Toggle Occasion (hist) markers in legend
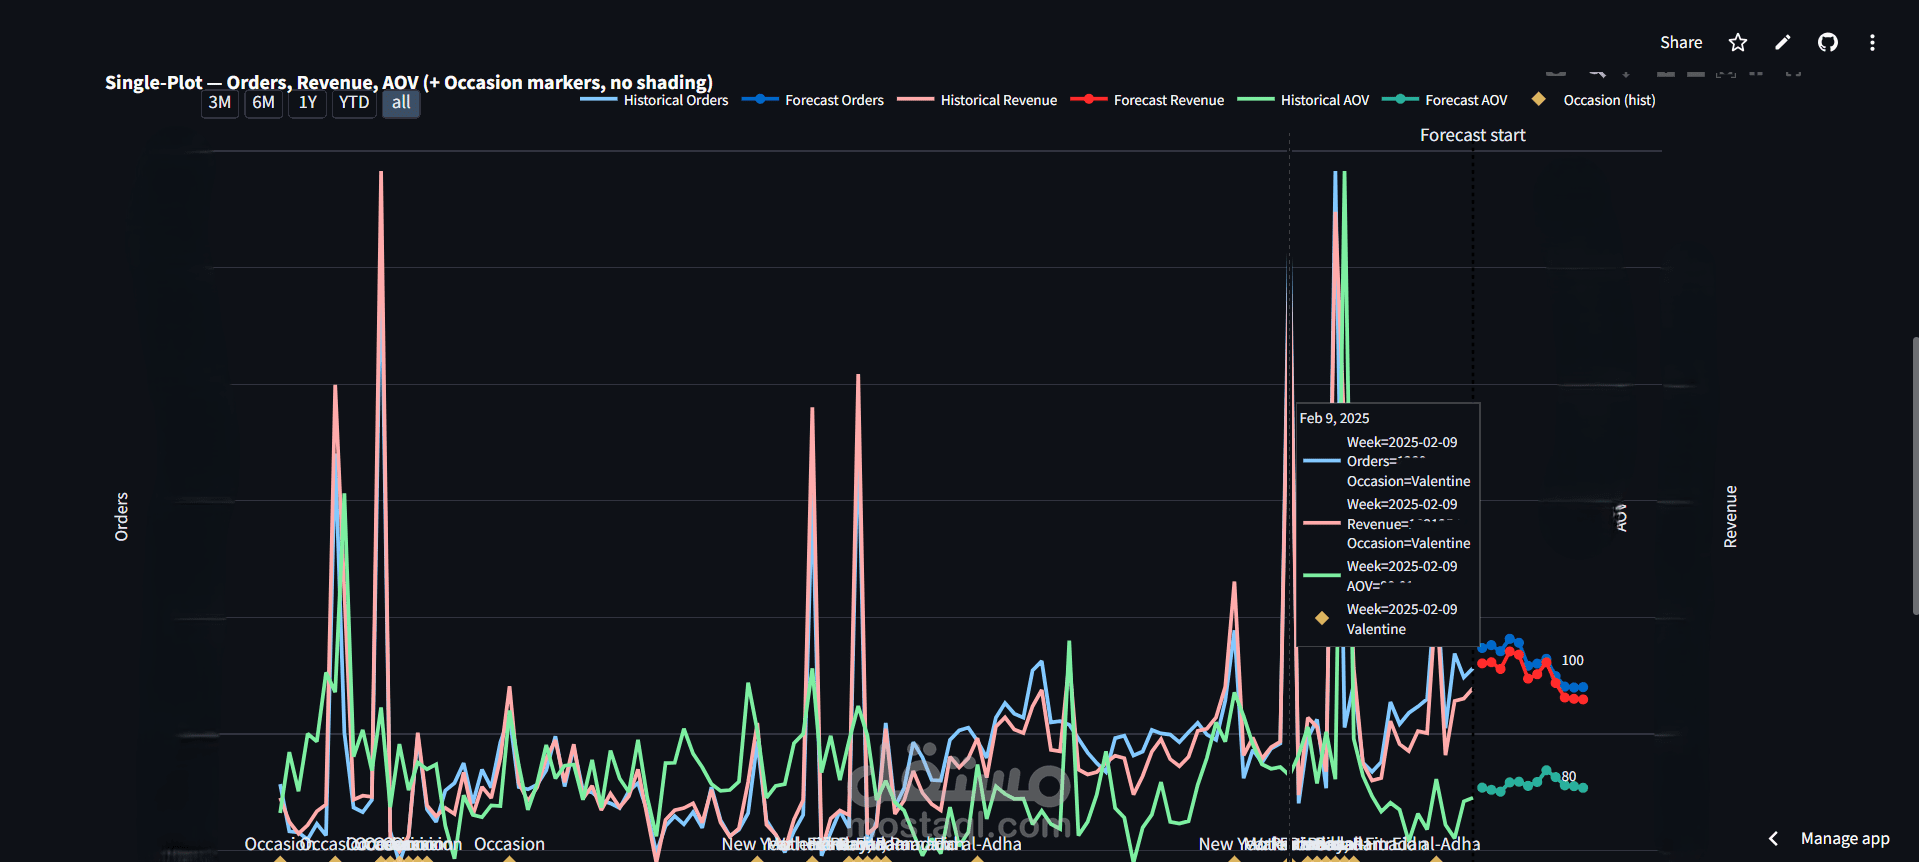The image size is (1919, 862). (1593, 100)
